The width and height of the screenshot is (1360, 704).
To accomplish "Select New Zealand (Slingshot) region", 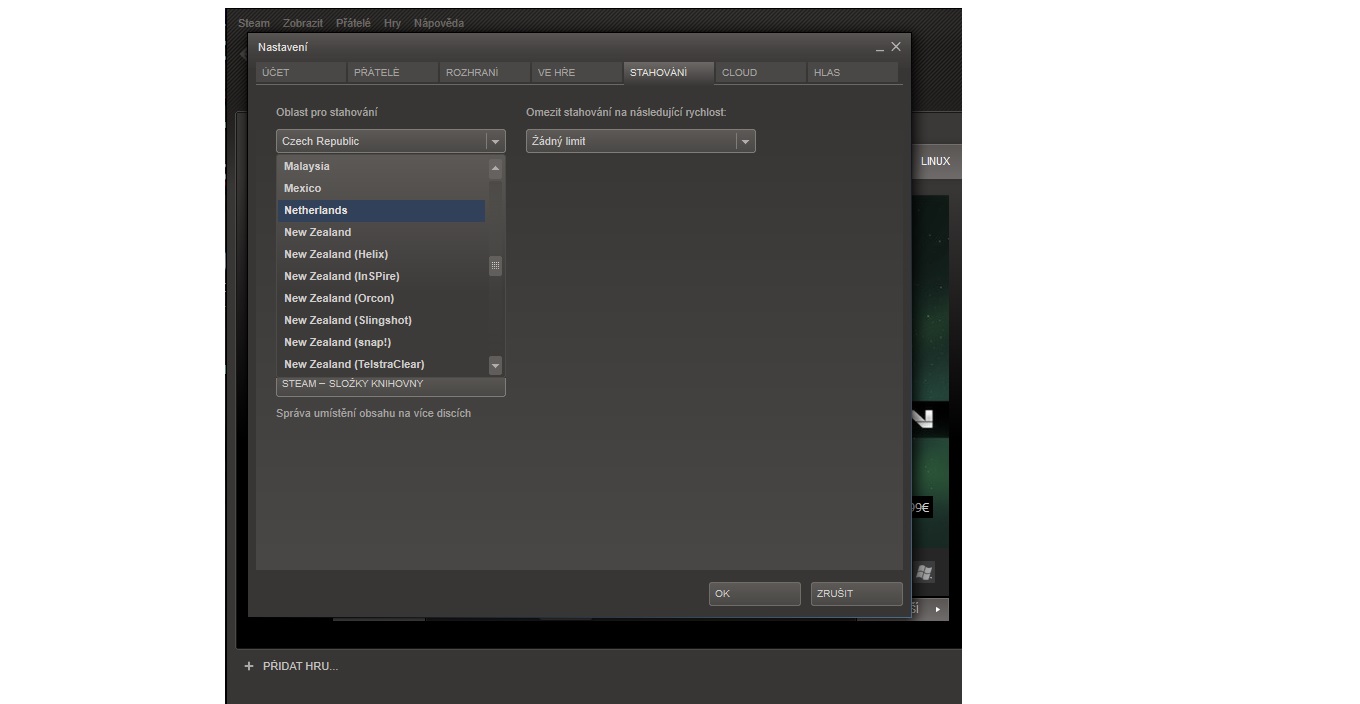I will click(x=381, y=320).
